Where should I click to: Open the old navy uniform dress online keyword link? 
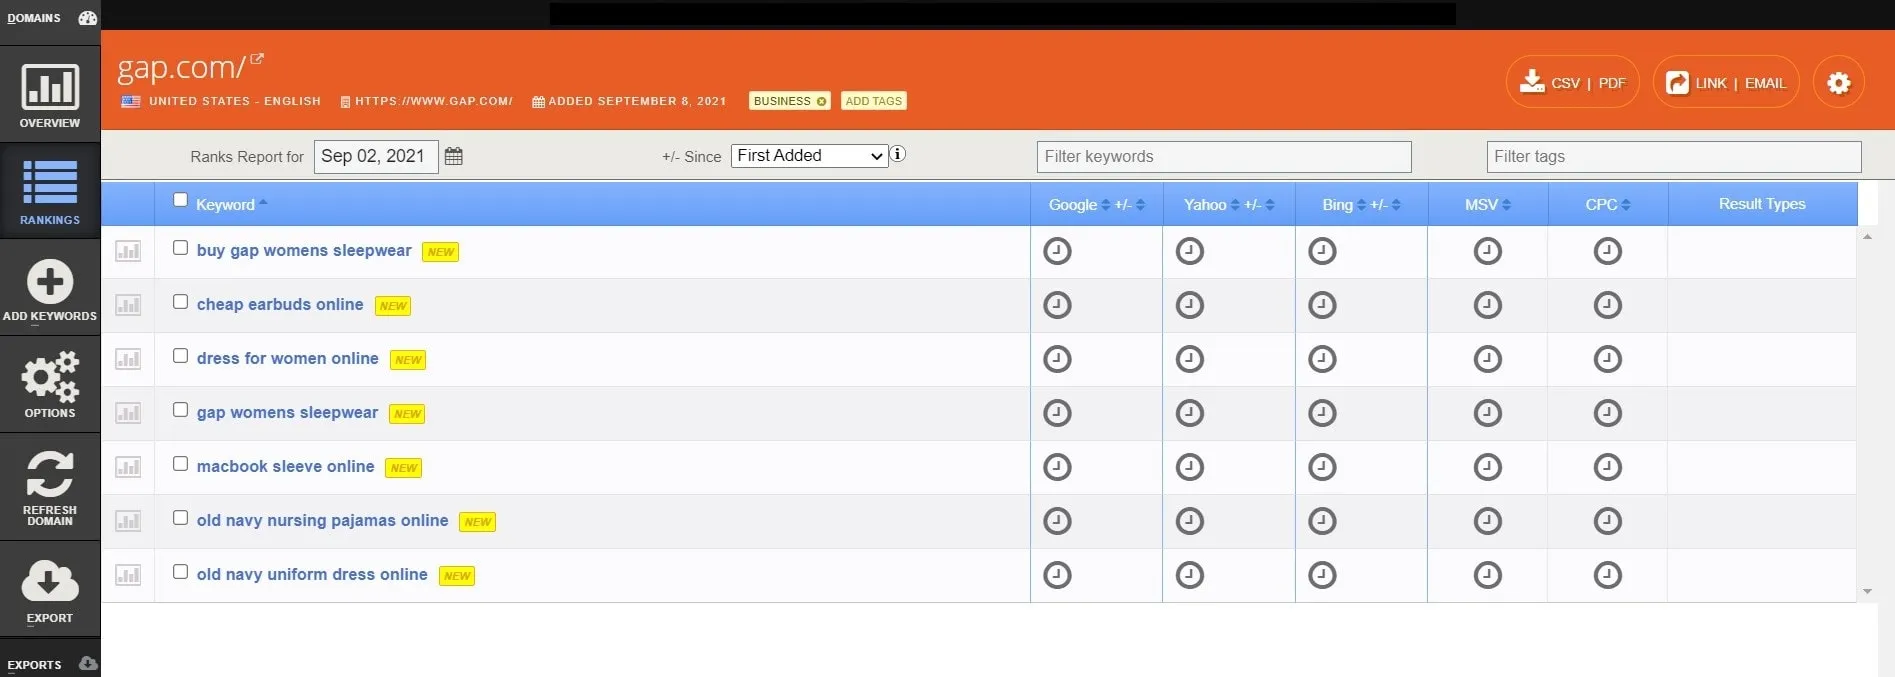coord(312,575)
